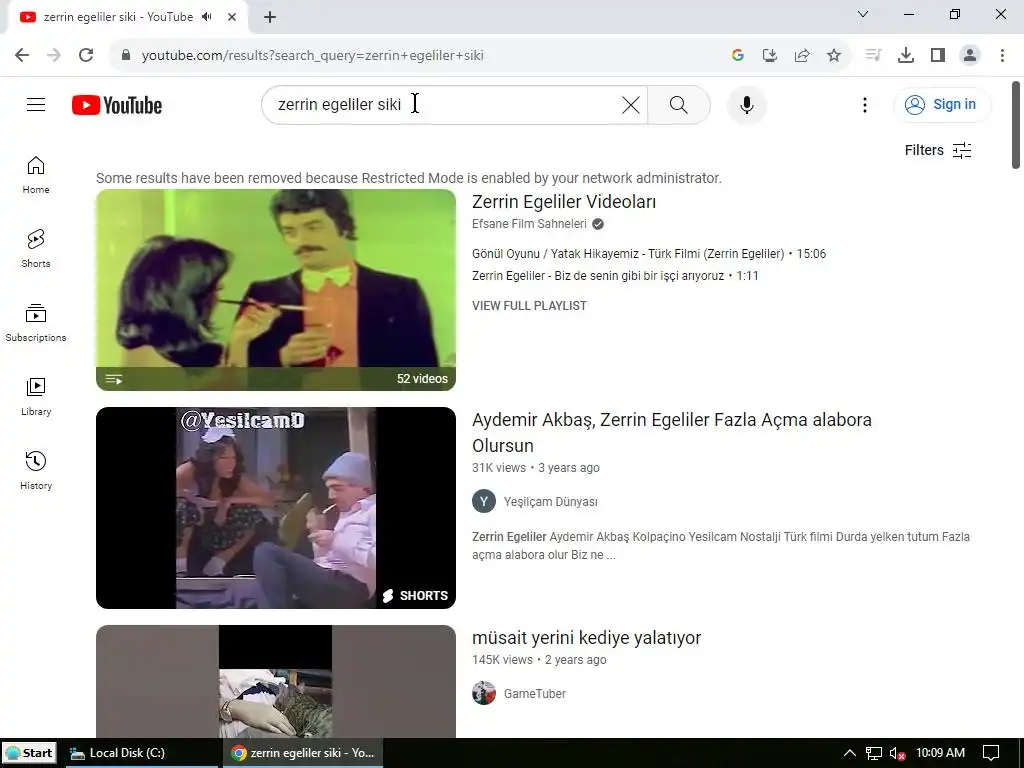Open Filters options
This screenshot has height=768, width=1024.
pos(938,150)
